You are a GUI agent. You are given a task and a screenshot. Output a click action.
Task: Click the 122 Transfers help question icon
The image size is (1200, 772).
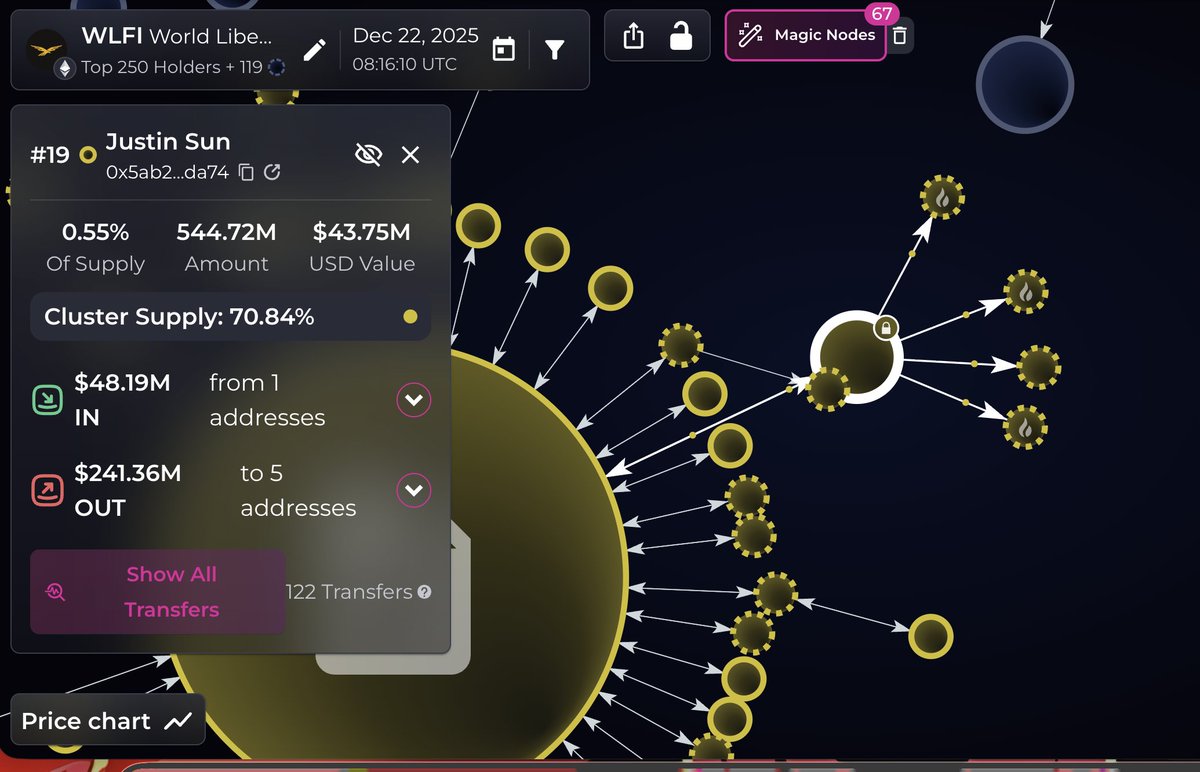pos(424,592)
